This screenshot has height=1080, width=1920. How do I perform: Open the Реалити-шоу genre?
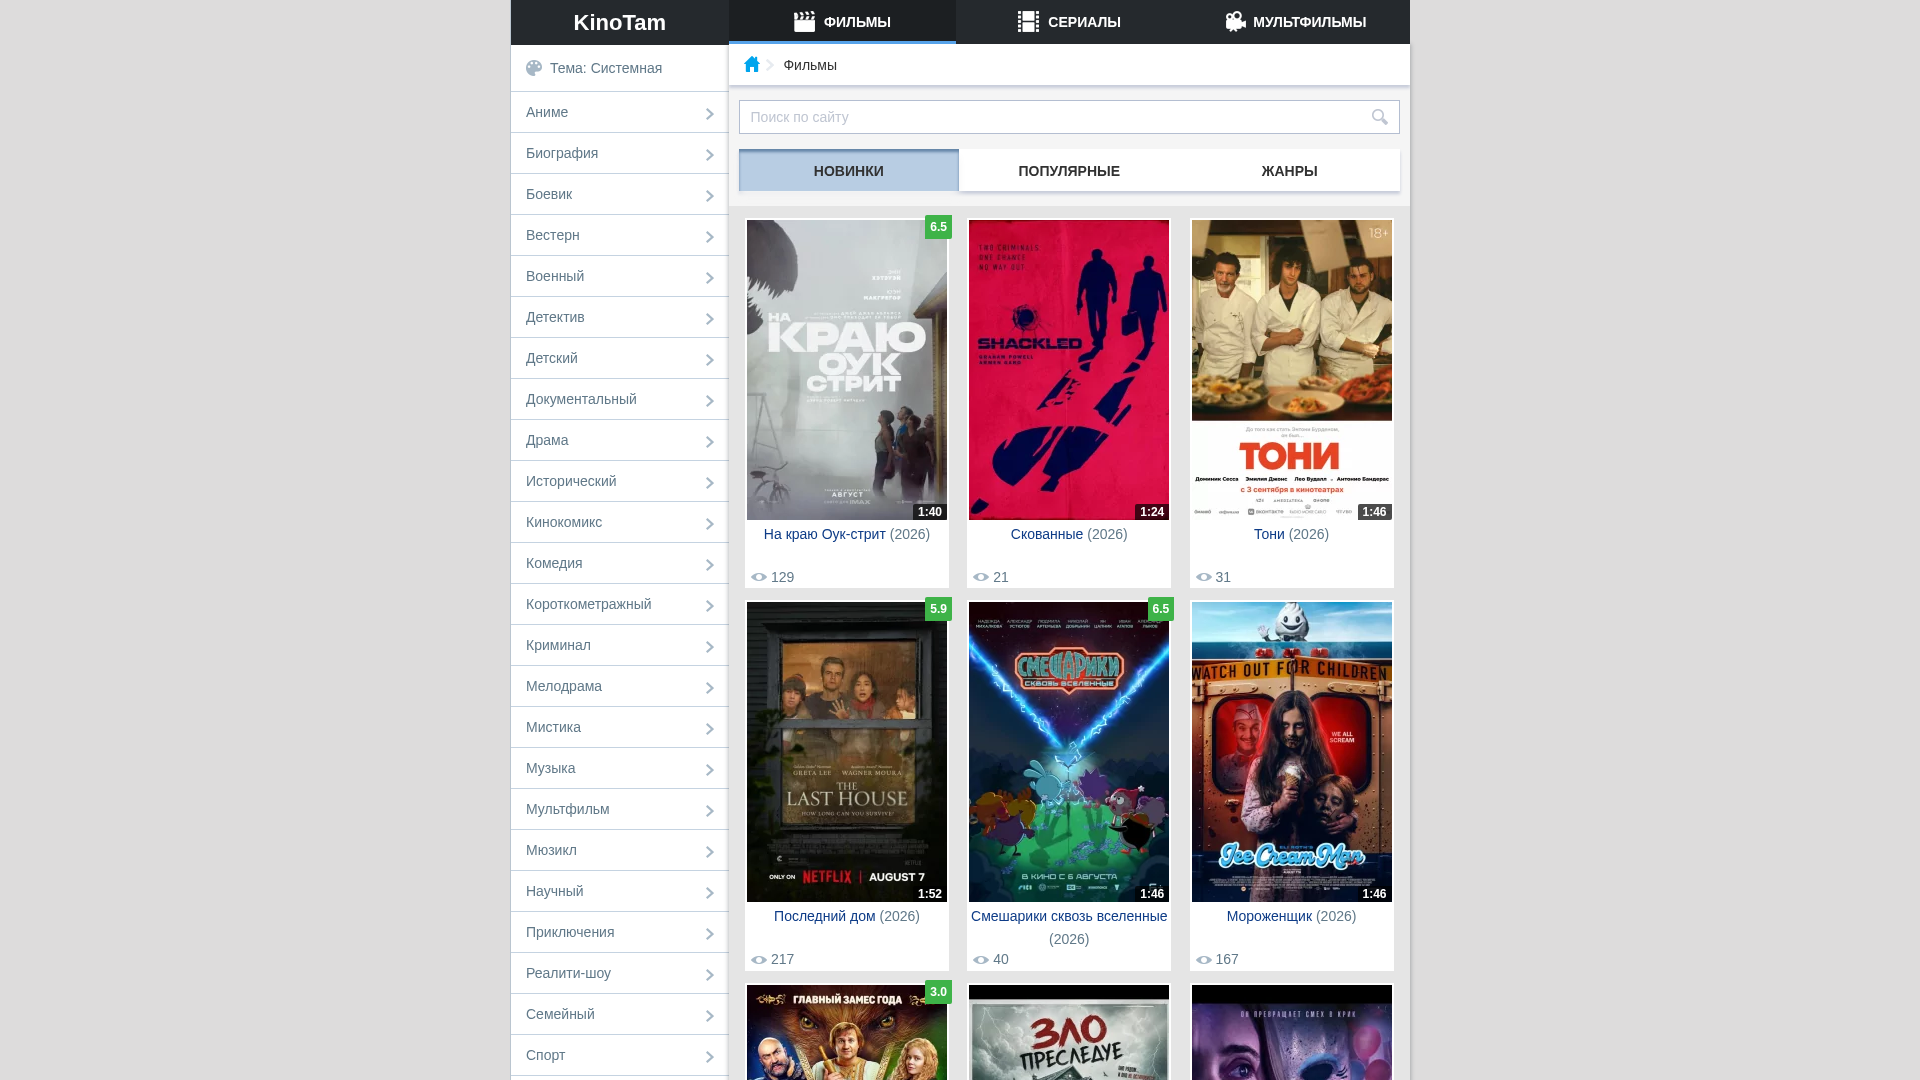(x=619, y=973)
